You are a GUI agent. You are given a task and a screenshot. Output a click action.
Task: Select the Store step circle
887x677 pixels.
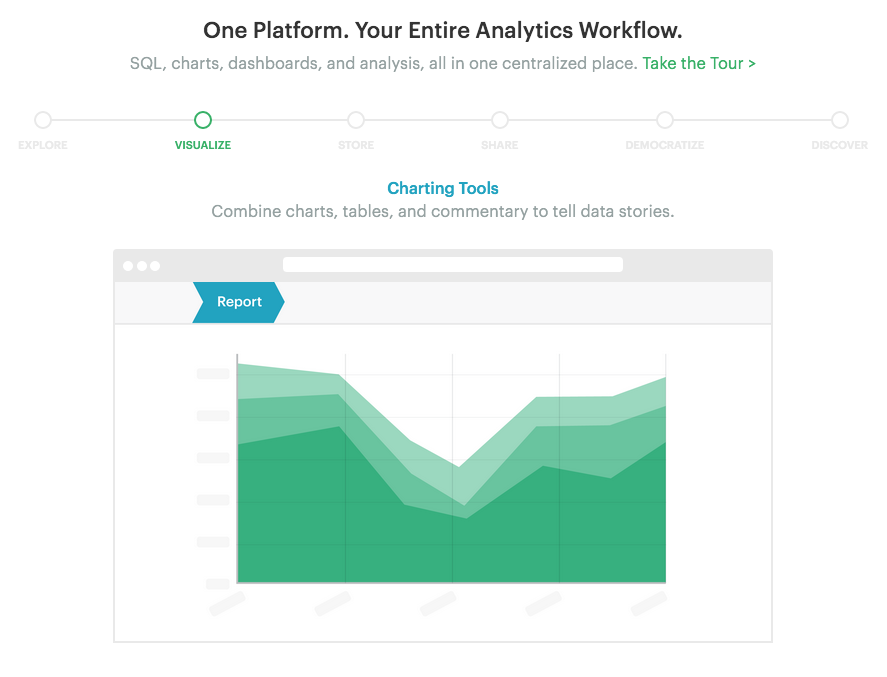click(356, 120)
